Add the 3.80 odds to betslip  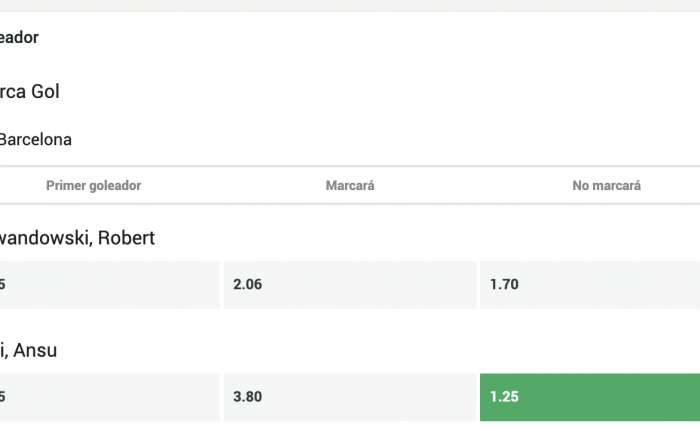[x=350, y=397]
